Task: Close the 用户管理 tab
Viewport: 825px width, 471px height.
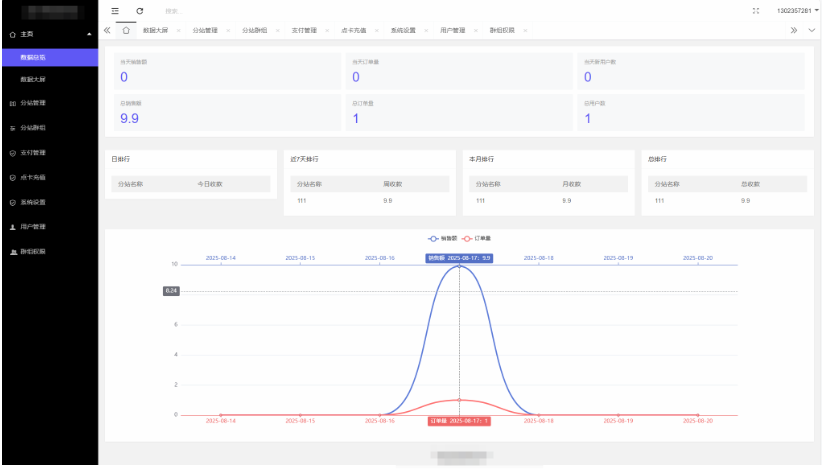Action: pyautogui.click(x=476, y=31)
